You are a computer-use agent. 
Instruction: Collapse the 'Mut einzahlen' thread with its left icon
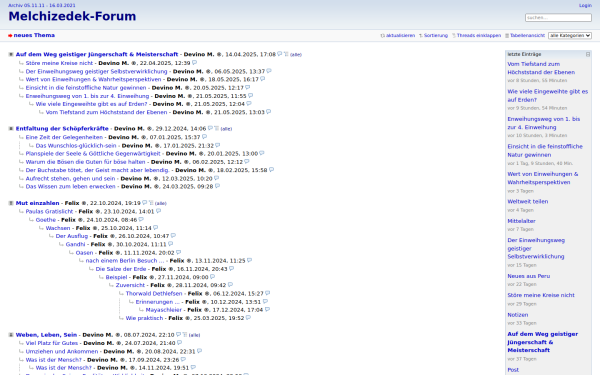tap(11, 203)
